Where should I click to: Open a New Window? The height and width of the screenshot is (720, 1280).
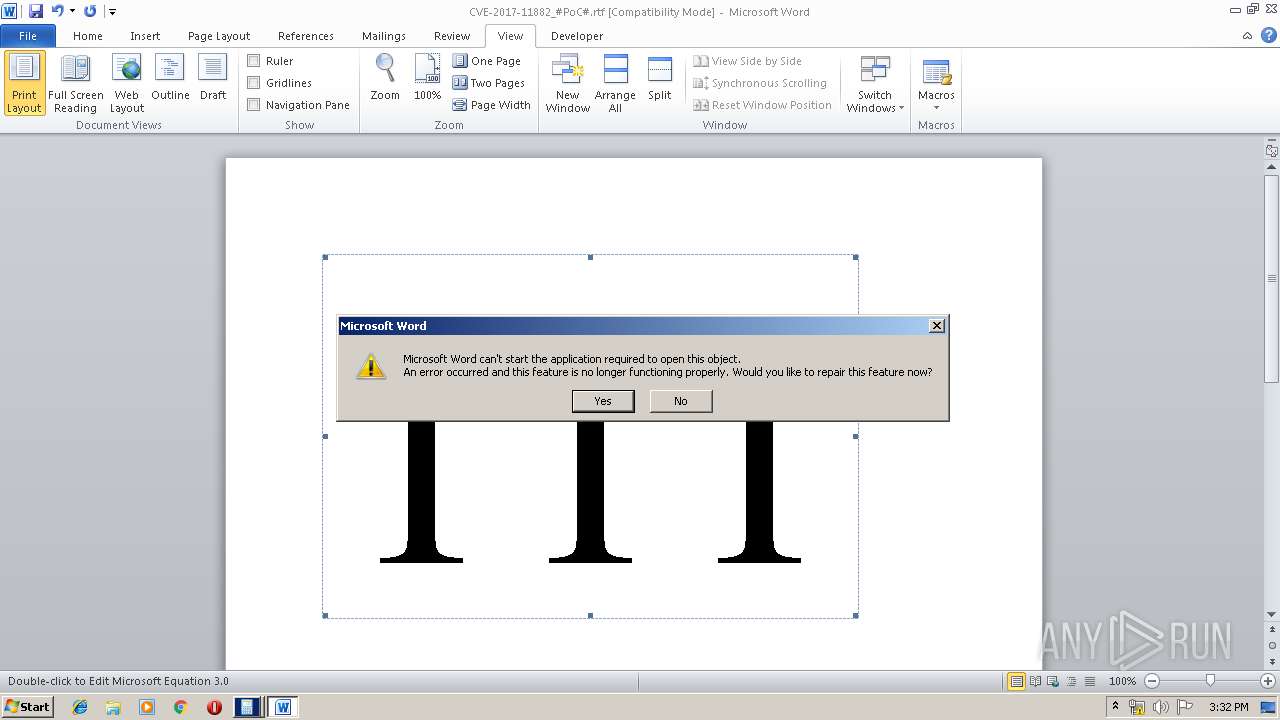point(567,84)
